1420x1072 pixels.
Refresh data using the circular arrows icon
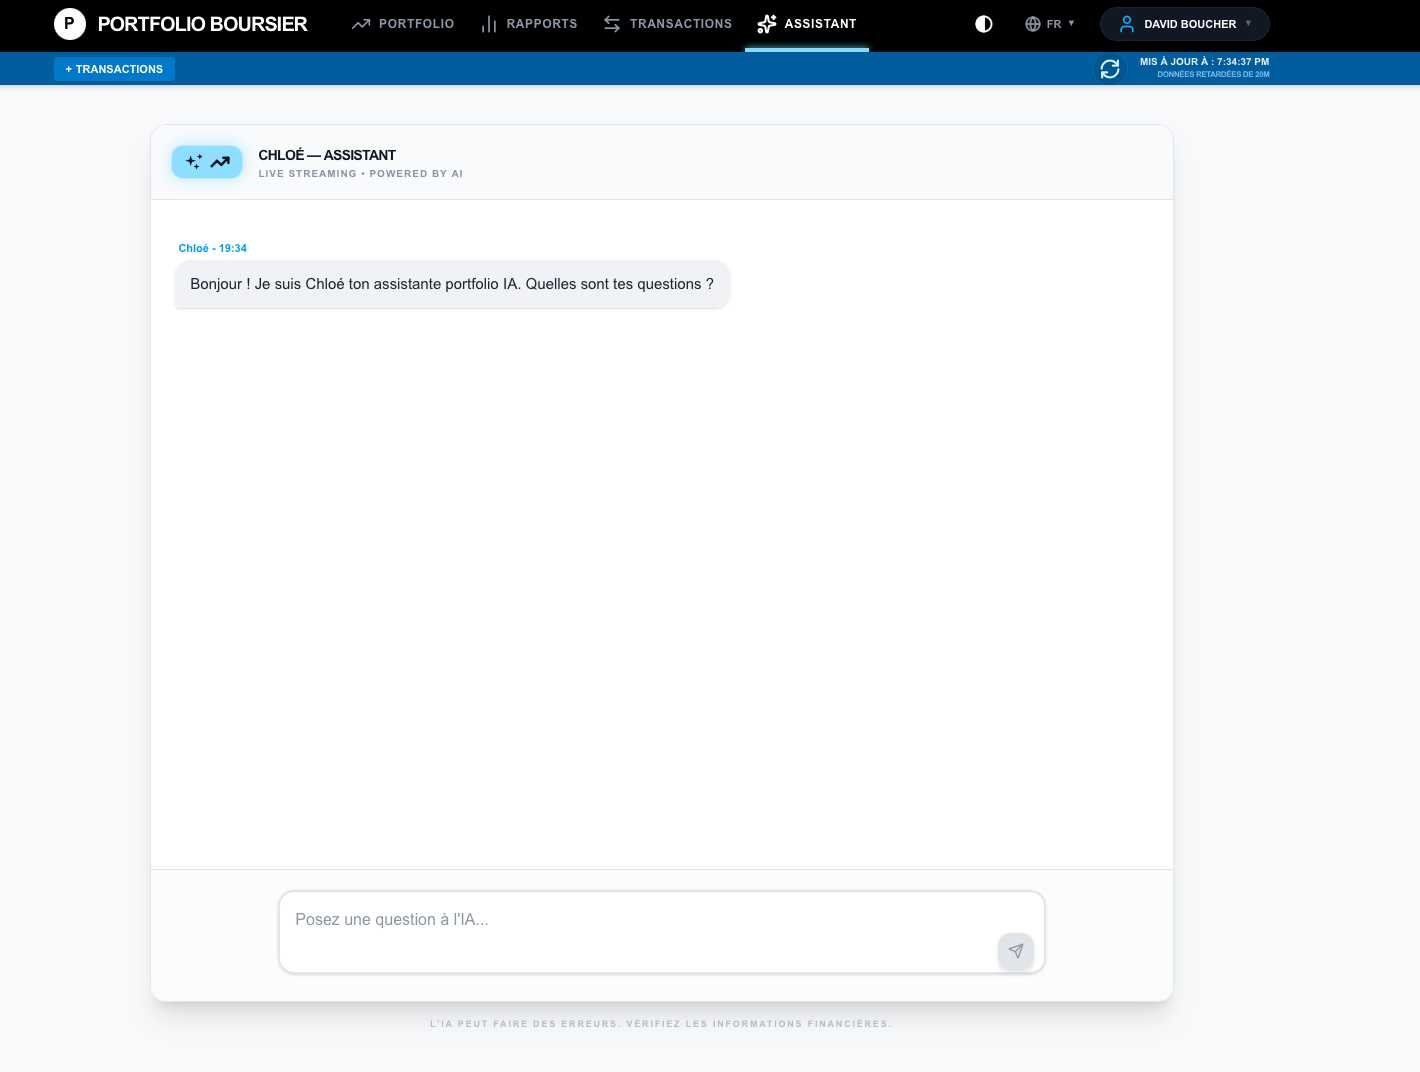click(x=1110, y=69)
